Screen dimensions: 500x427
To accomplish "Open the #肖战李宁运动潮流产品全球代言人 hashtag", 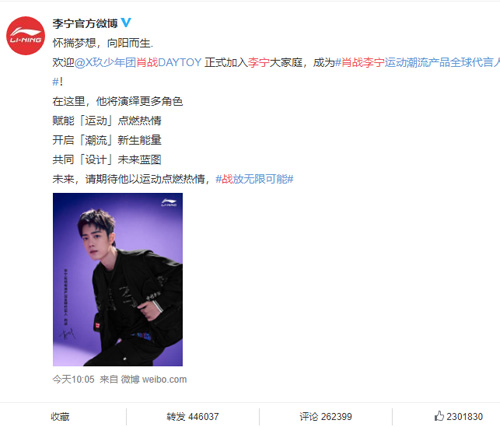I will click(417, 62).
